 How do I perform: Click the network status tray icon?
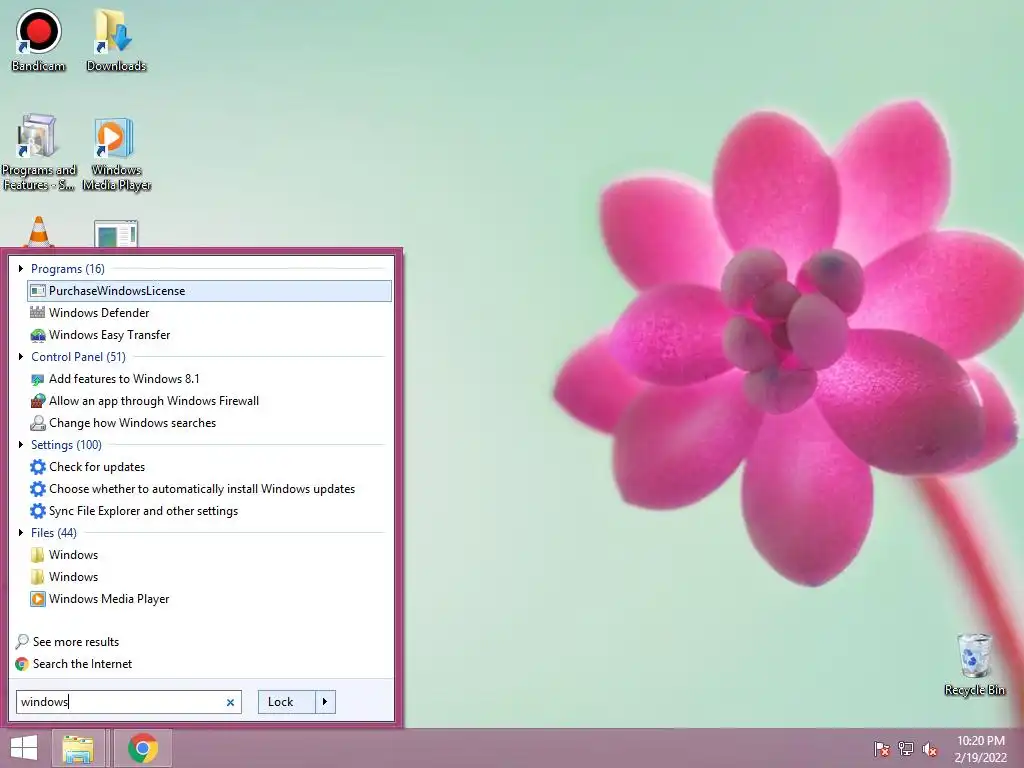[906, 749]
